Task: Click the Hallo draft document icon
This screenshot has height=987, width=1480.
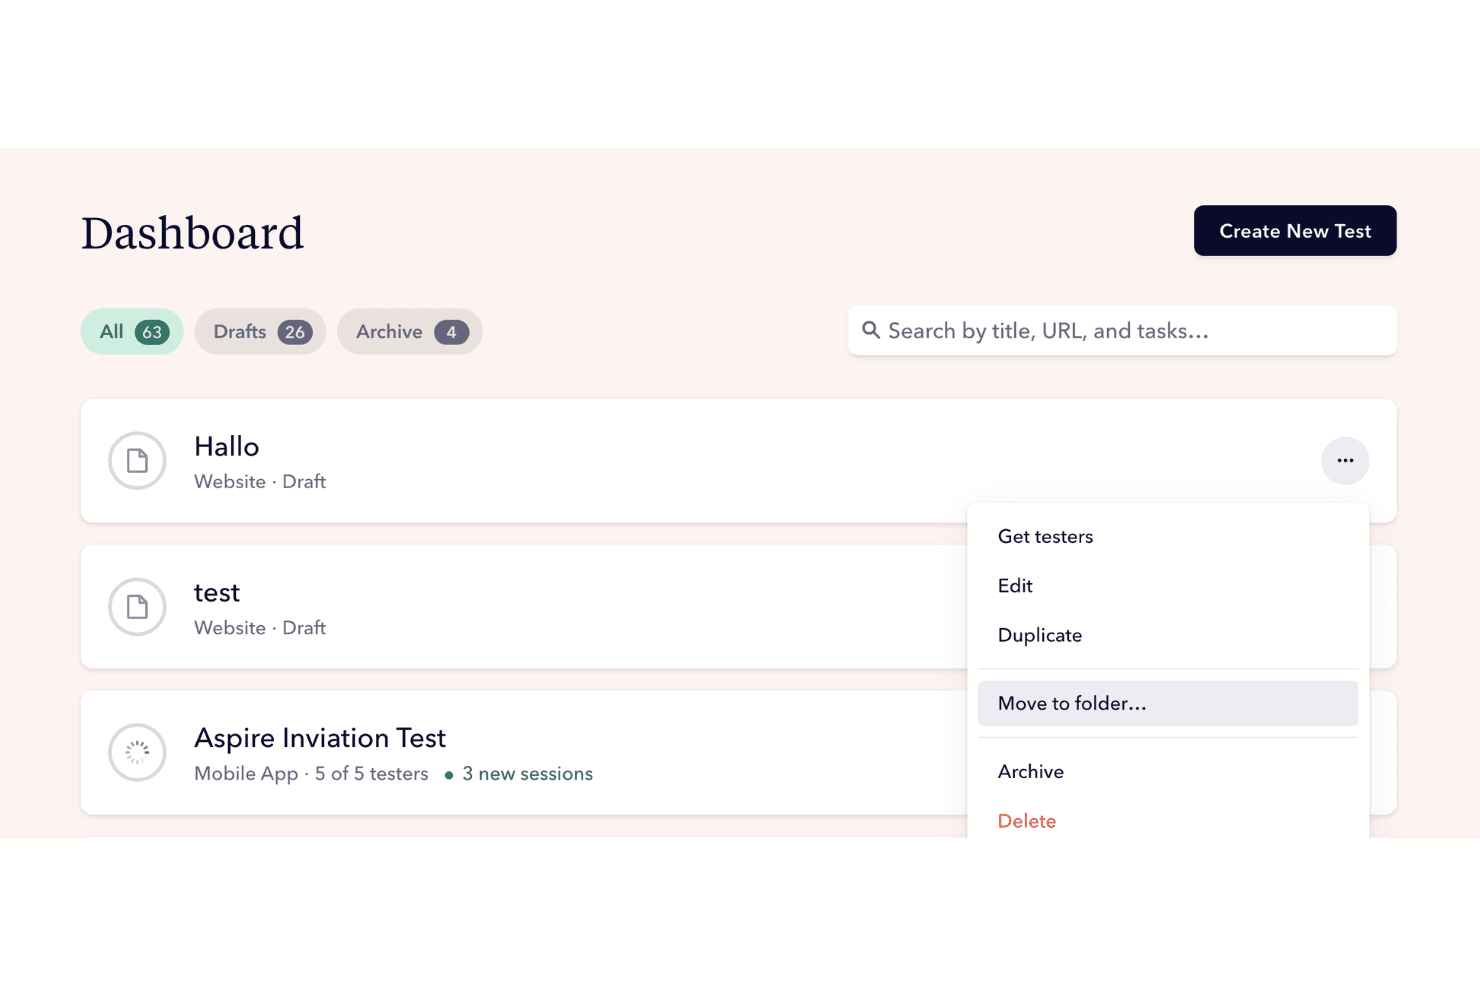Action: [x=137, y=461]
